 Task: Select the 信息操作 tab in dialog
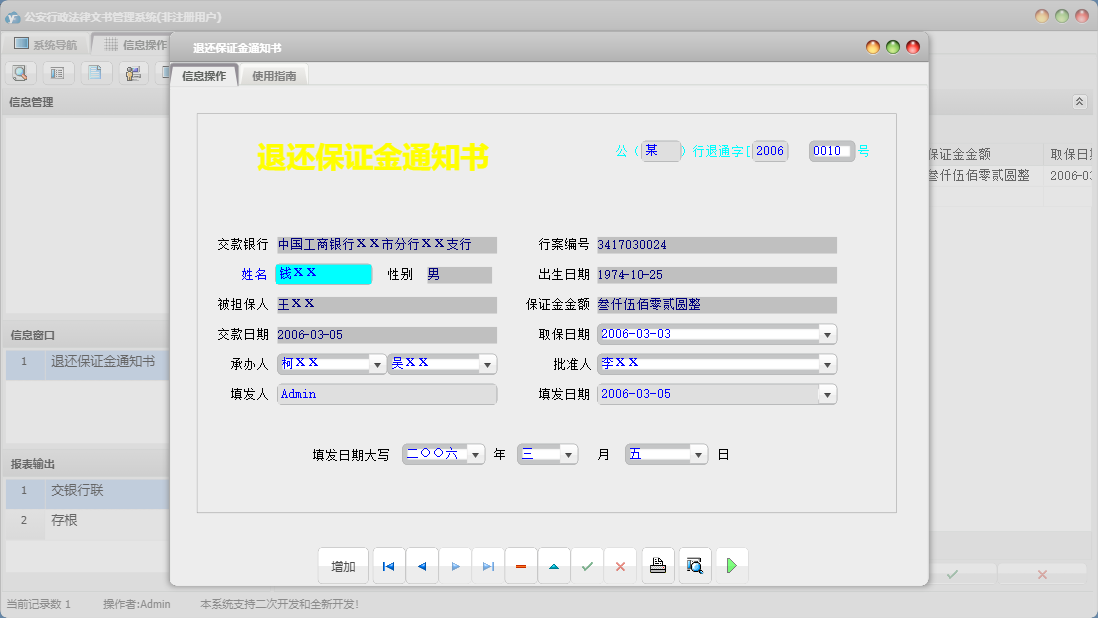[204, 76]
